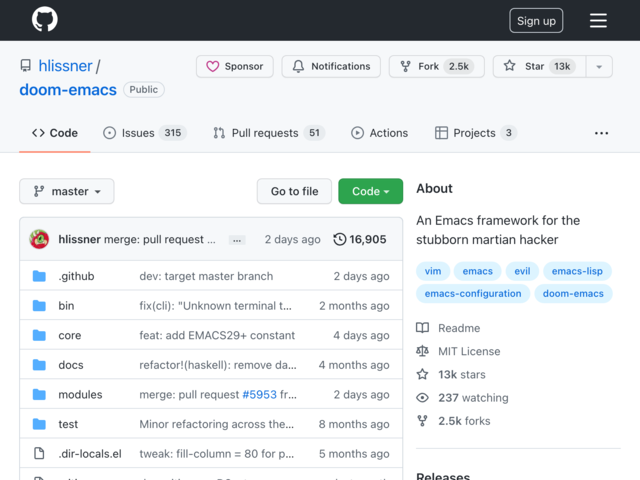Open the Pull requests tab

269,133
